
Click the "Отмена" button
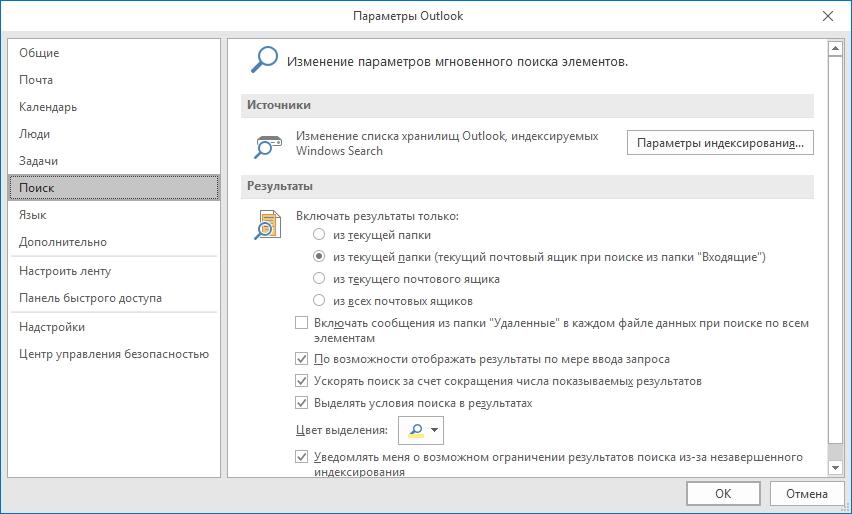point(806,493)
